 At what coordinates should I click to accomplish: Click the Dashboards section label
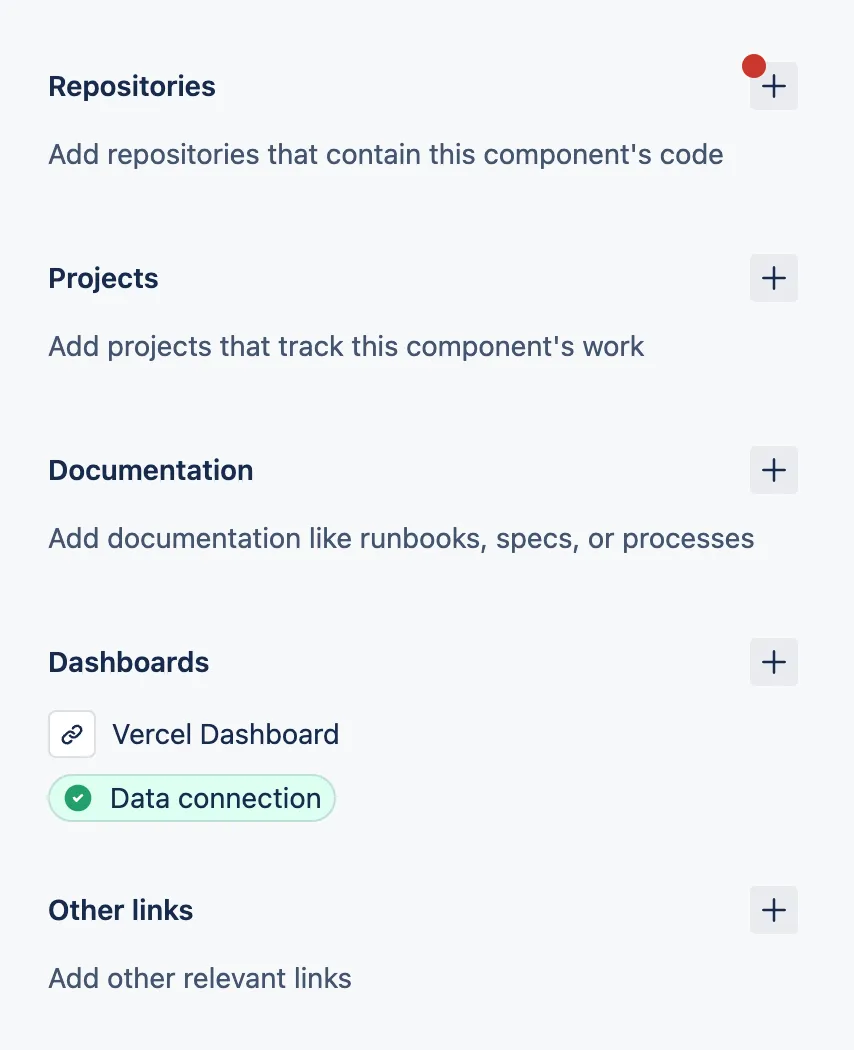[128, 662]
